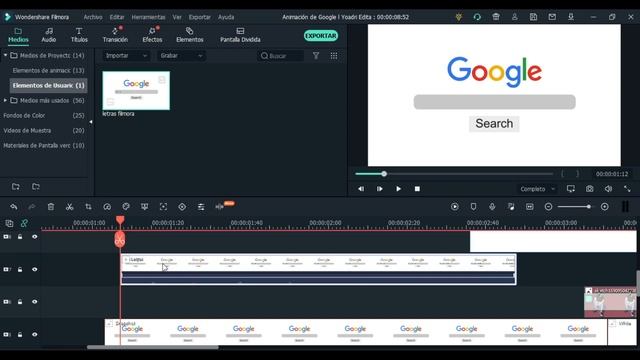Click the Keyframe diamond icon

pos(182,207)
